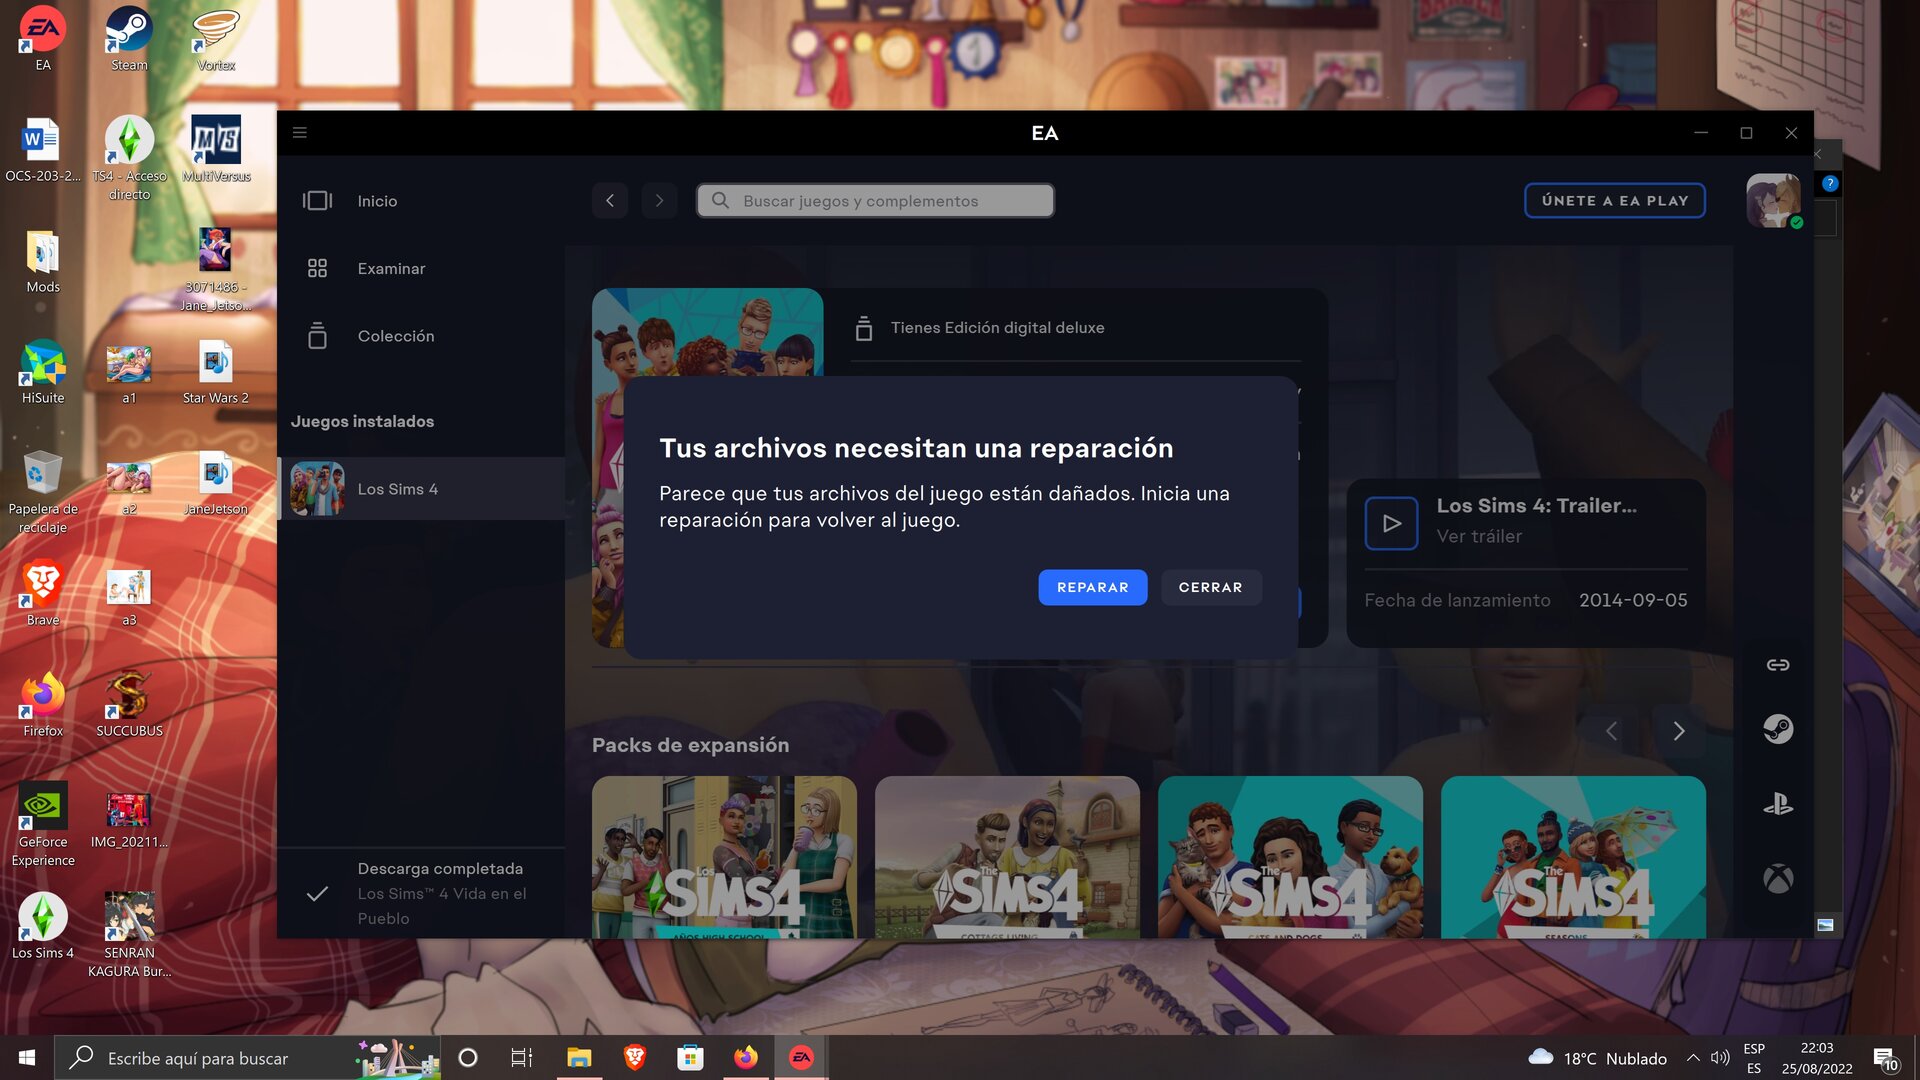Click the link chain icon
Image resolution: width=1920 pixels, height=1080 pixels.
(x=1777, y=665)
